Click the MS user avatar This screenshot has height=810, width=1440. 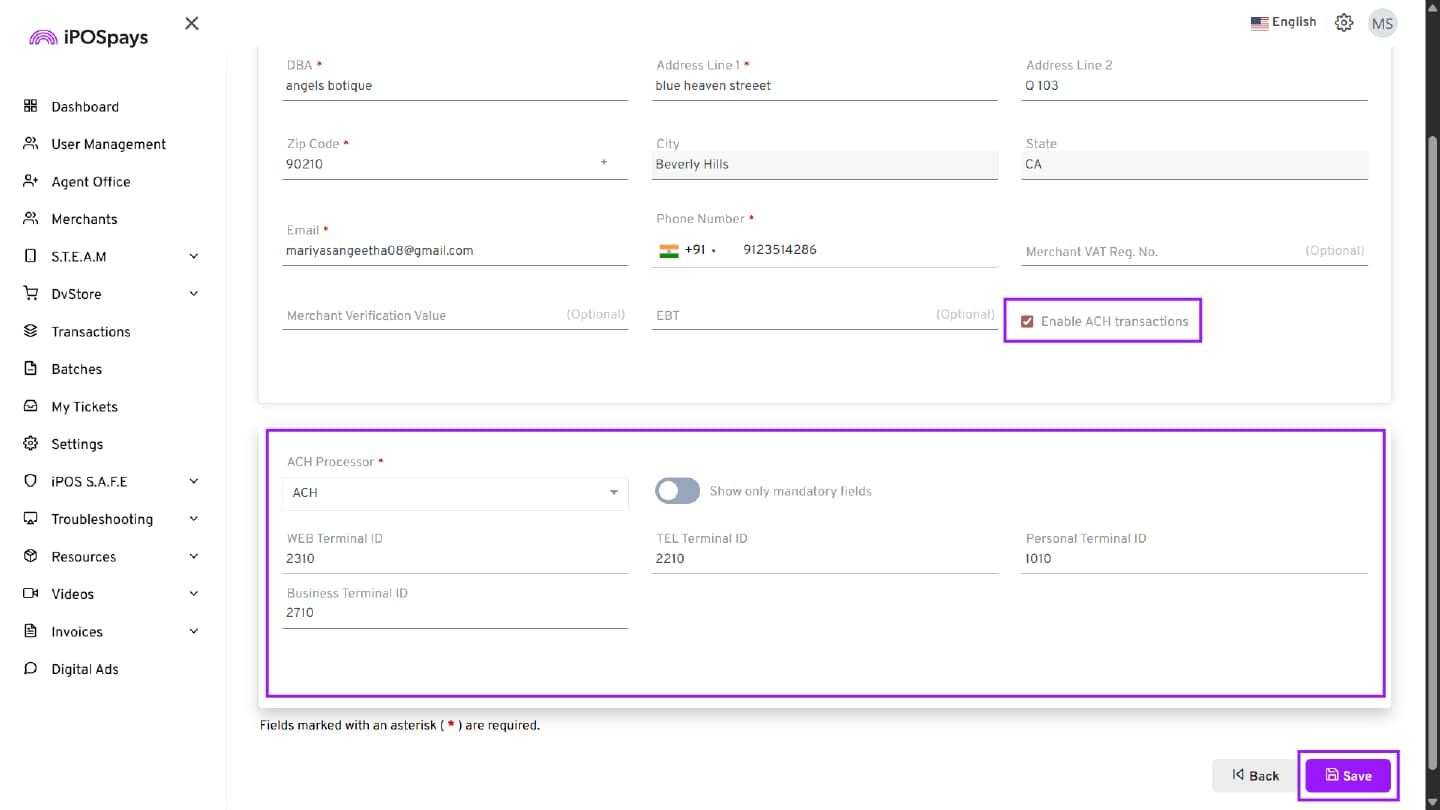(1382, 23)
